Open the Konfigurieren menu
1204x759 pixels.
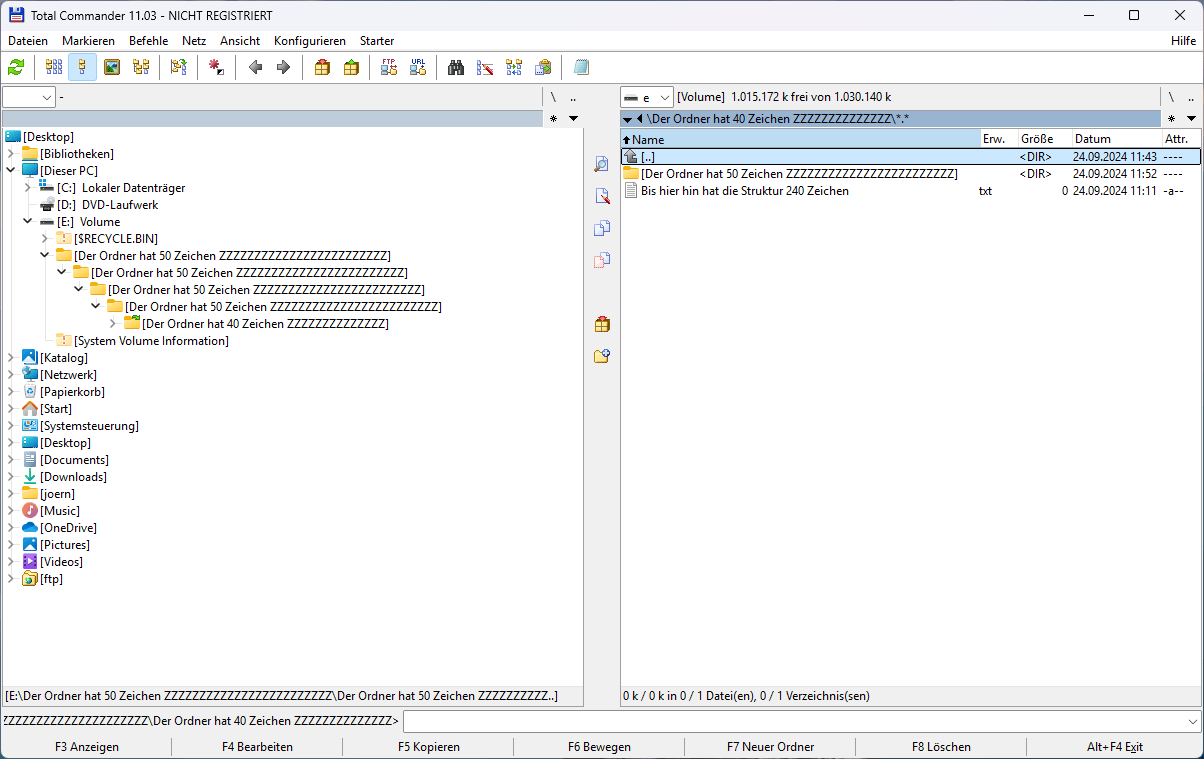309,41
